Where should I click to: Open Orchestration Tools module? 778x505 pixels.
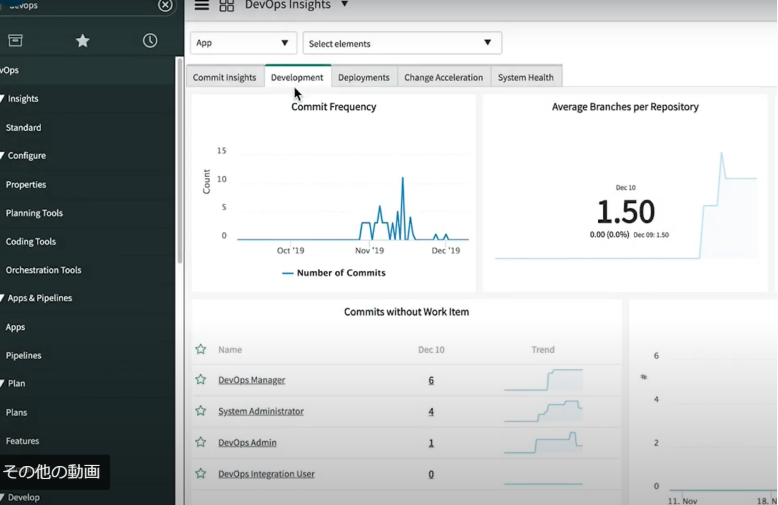pos(44,270)
